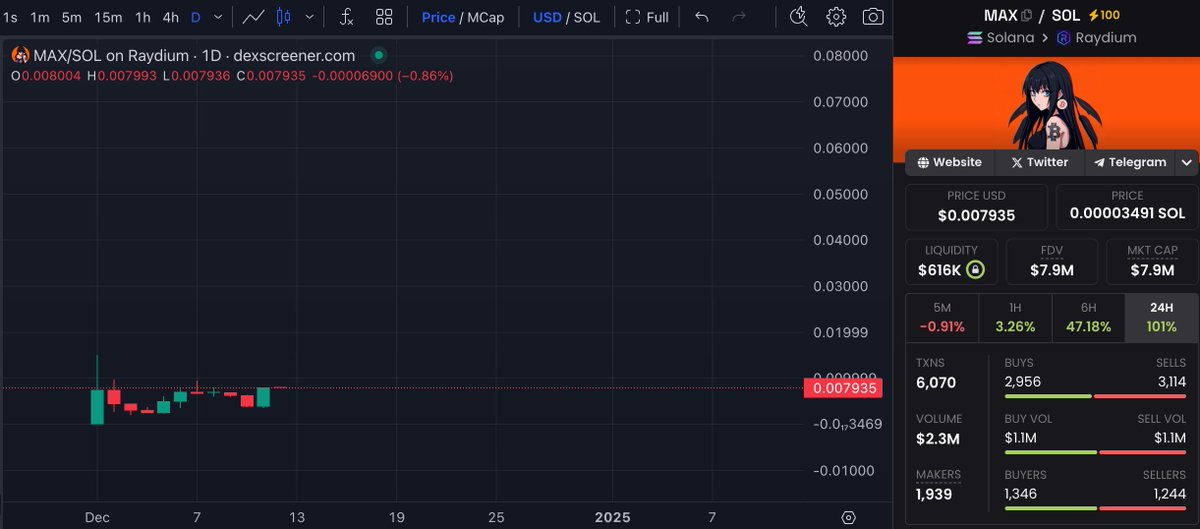
Task: Open the token Twitter link
Action: coord(1039,162)
